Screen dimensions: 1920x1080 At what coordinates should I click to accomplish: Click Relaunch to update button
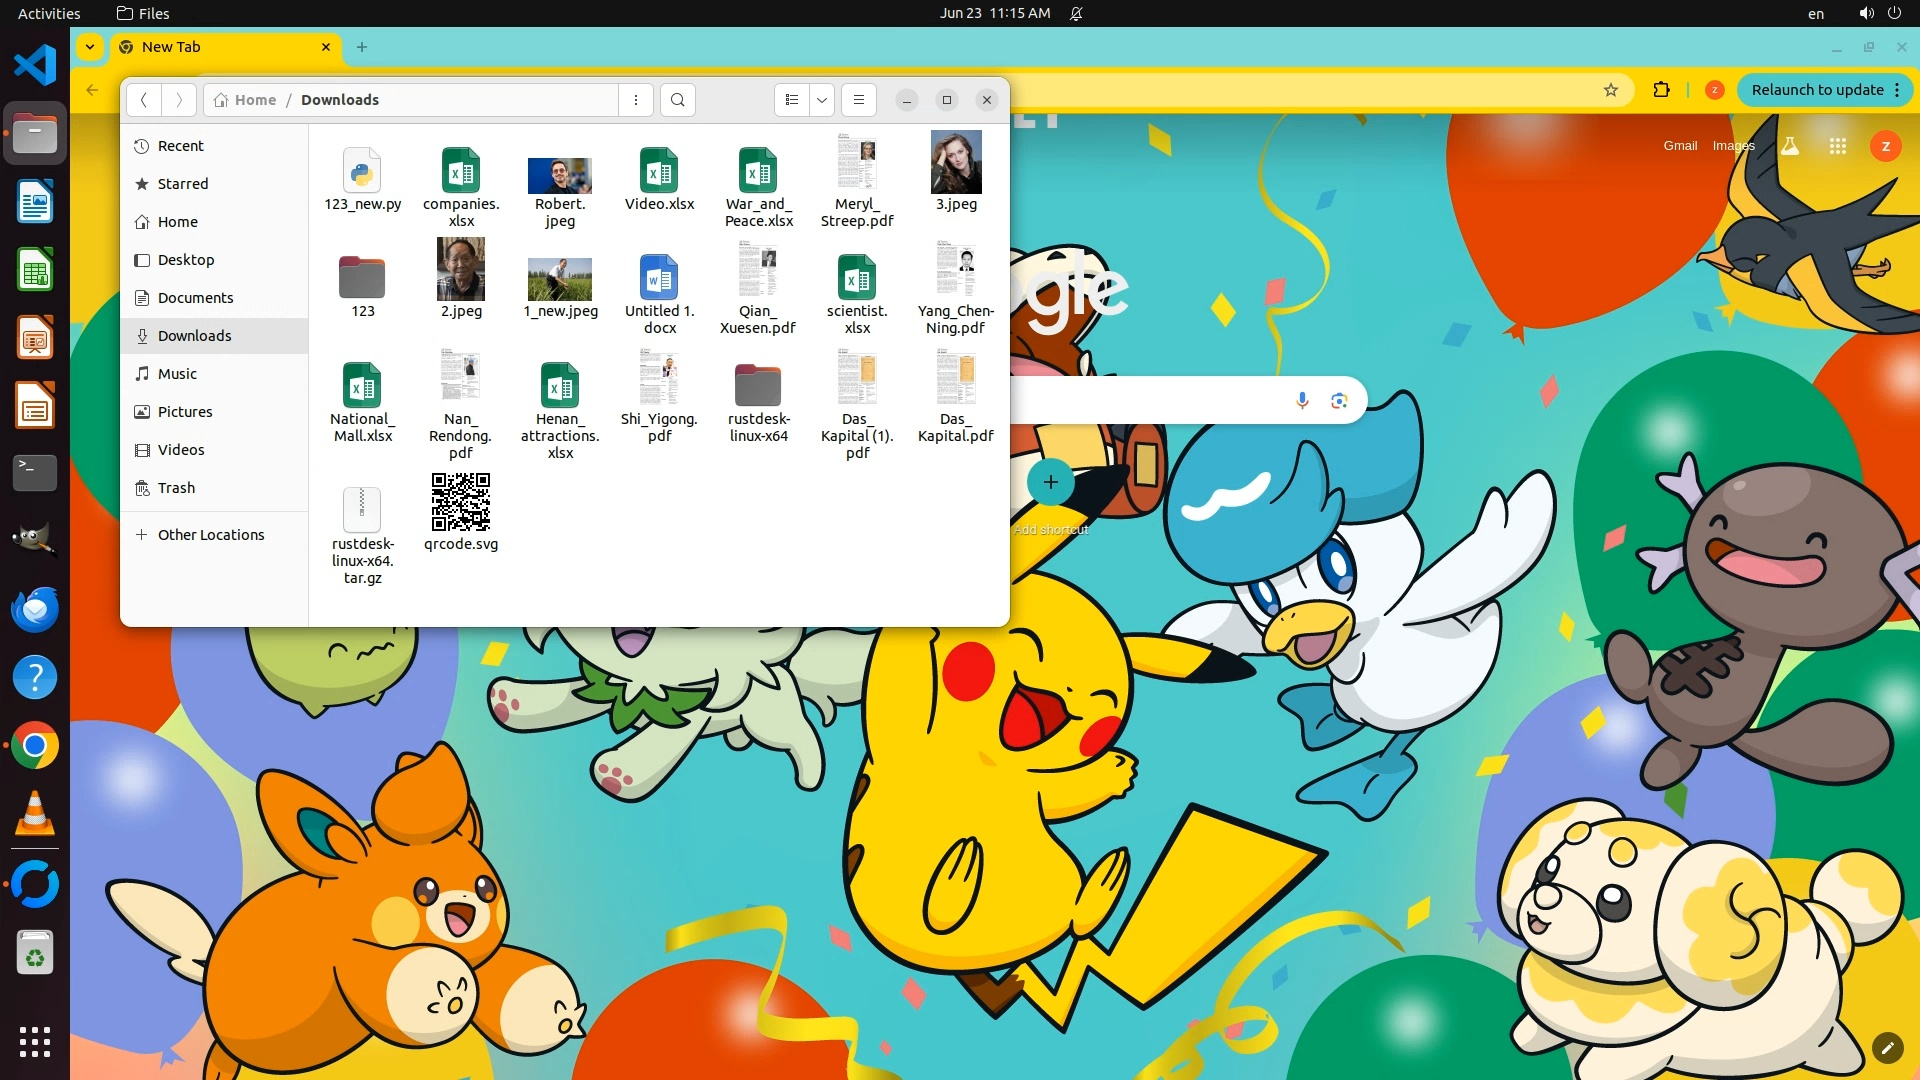(x=1817, y=90)
